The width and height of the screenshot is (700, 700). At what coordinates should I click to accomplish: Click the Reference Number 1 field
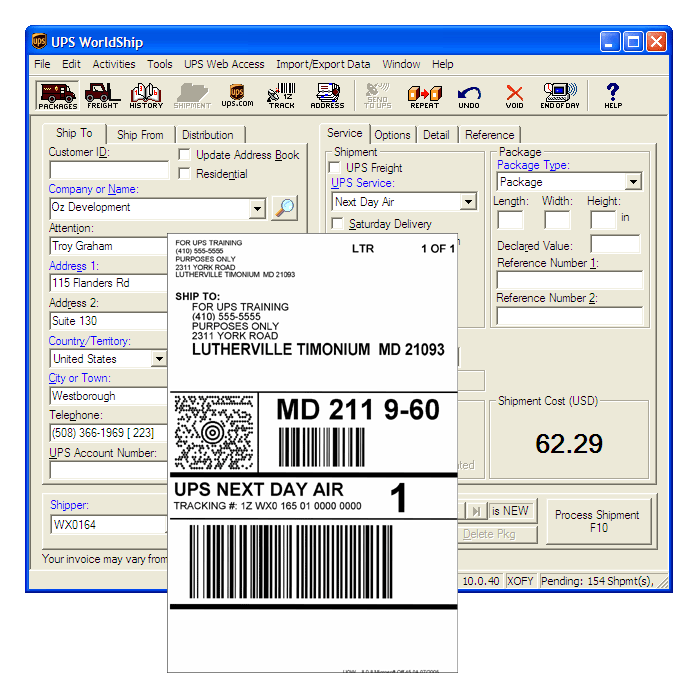pyautogui.click(x=570, y=280)
